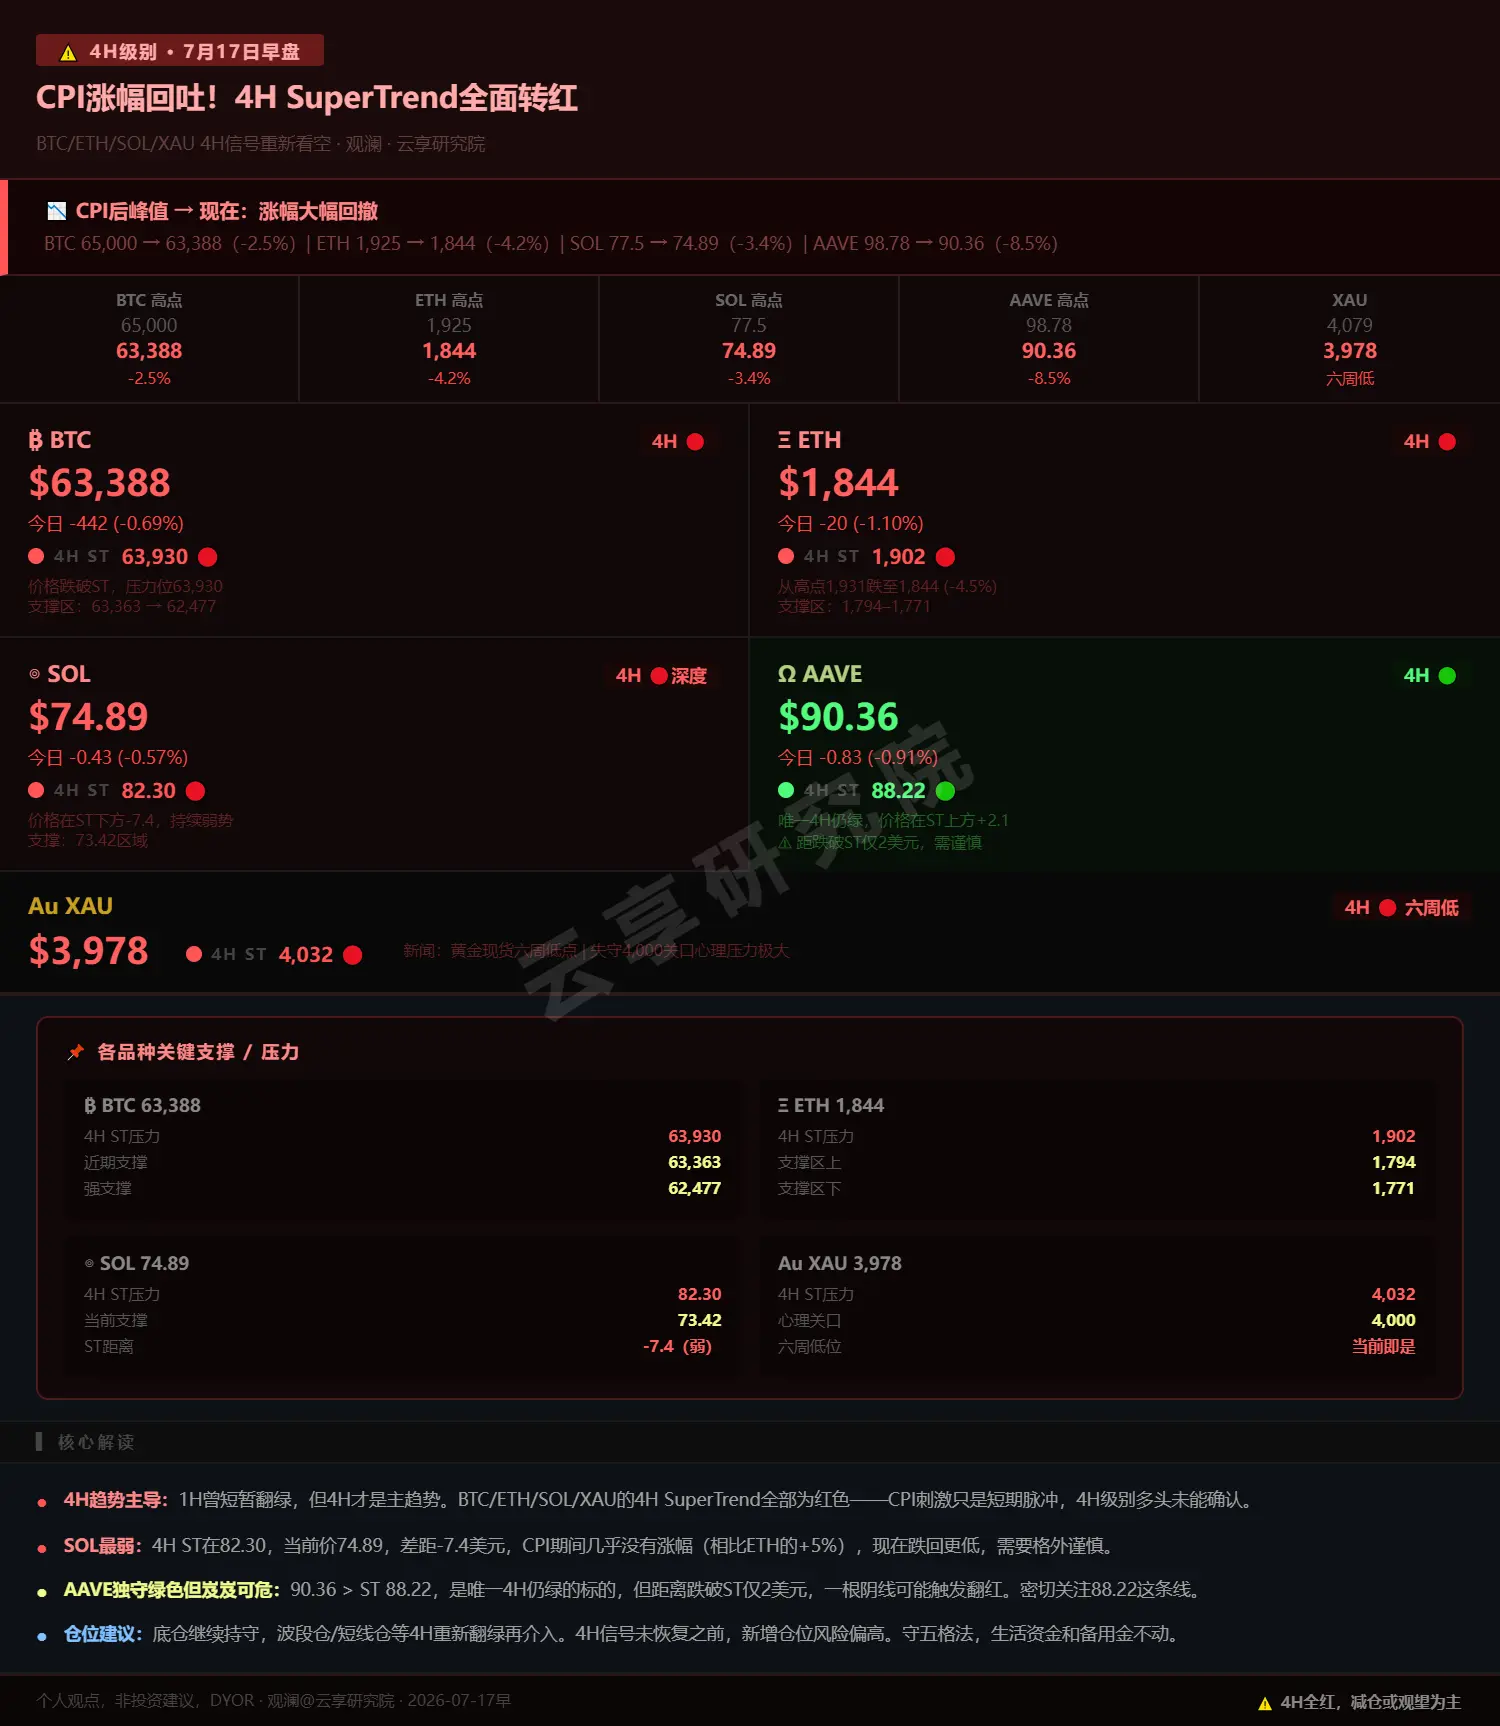Image resolution: width=1500 pixels, height=1726 pixels.
Task: Click the BTC price $63,388
Action: click(x=100, y=483)
